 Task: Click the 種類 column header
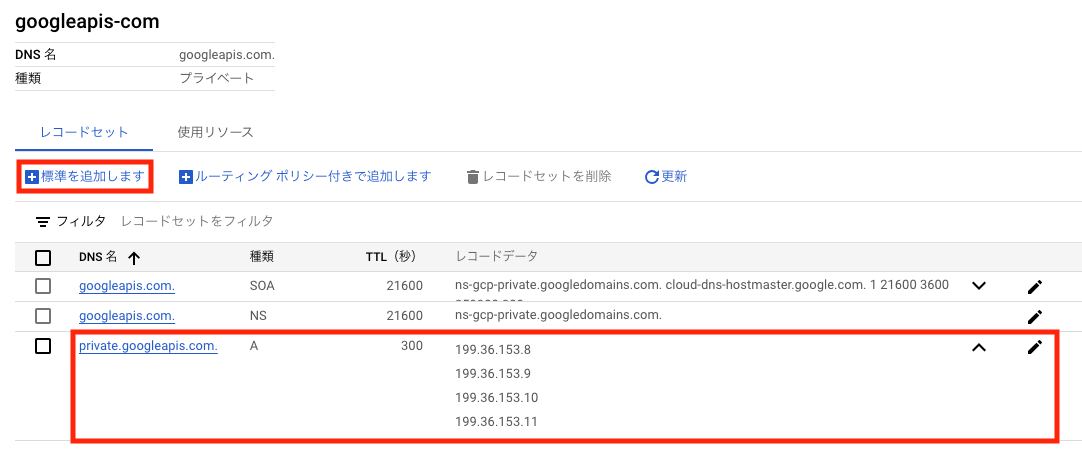pyautogui.click(x=262, y=257)
